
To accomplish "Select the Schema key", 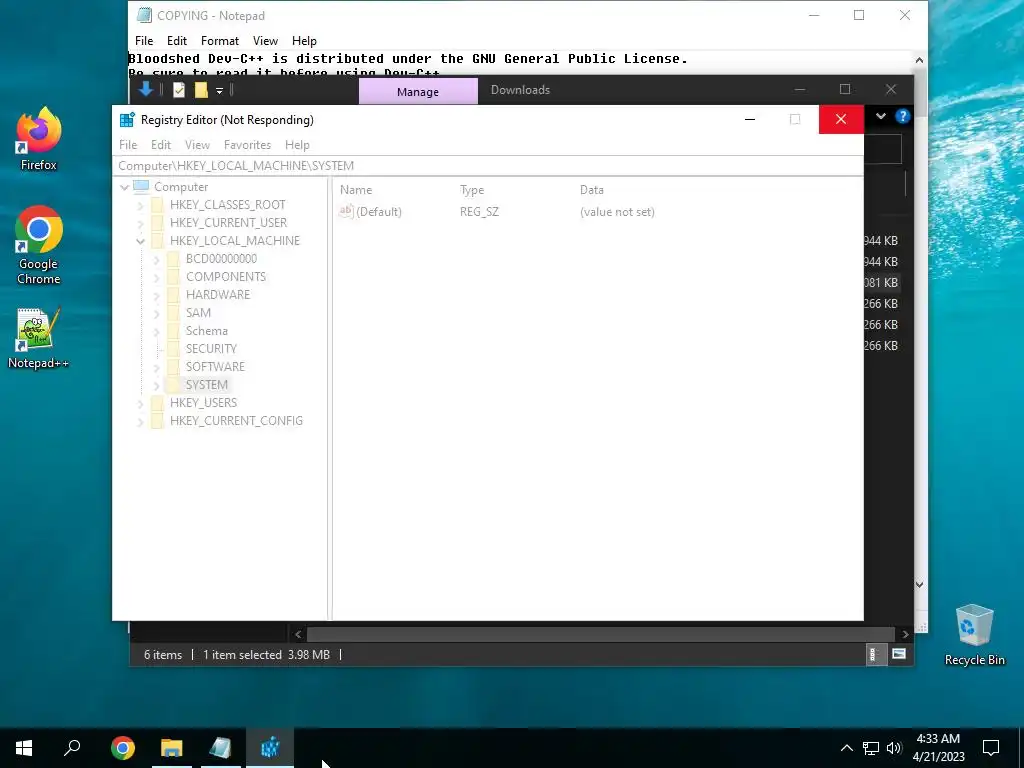I will click(x=206, y=331).
